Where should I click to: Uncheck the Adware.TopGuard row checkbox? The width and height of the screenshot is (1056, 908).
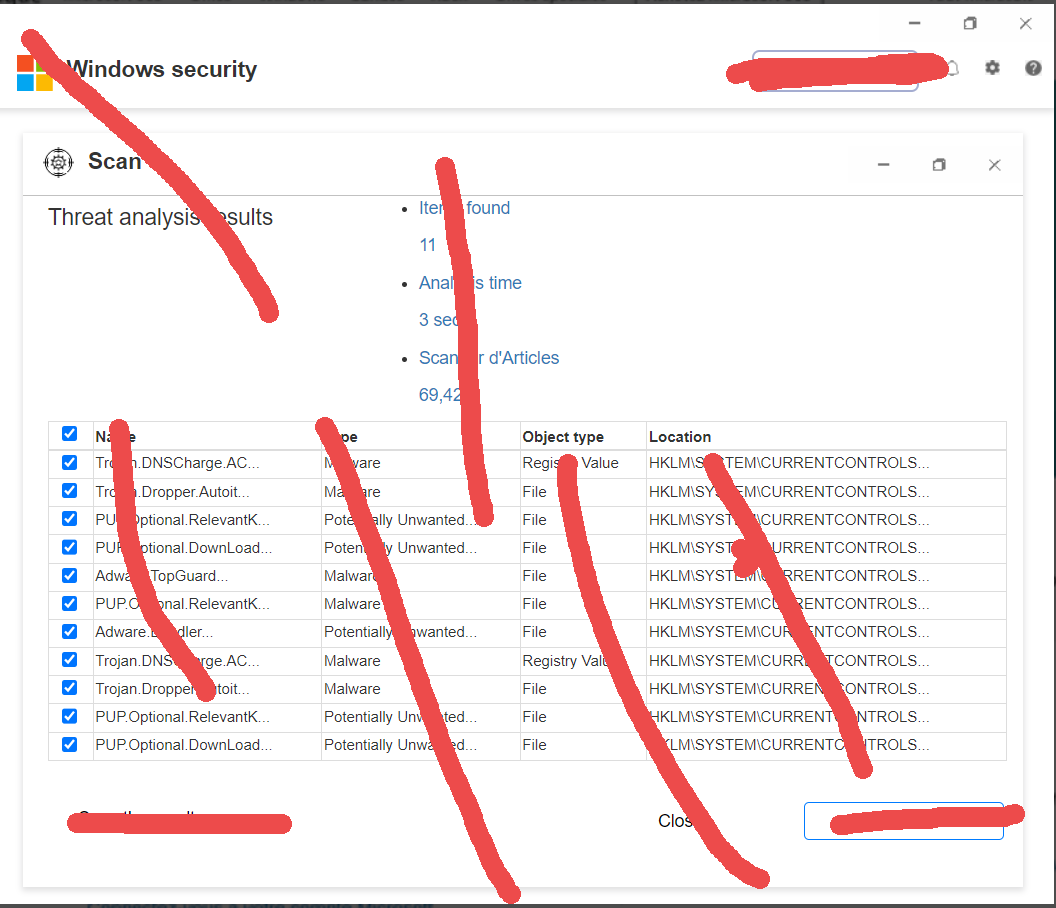(69, 575)
